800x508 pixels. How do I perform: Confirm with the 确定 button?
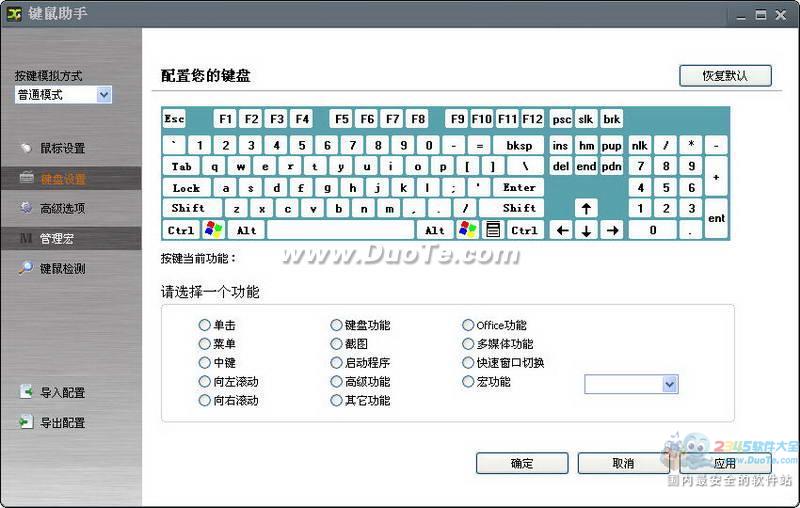(x=521, y=464)
